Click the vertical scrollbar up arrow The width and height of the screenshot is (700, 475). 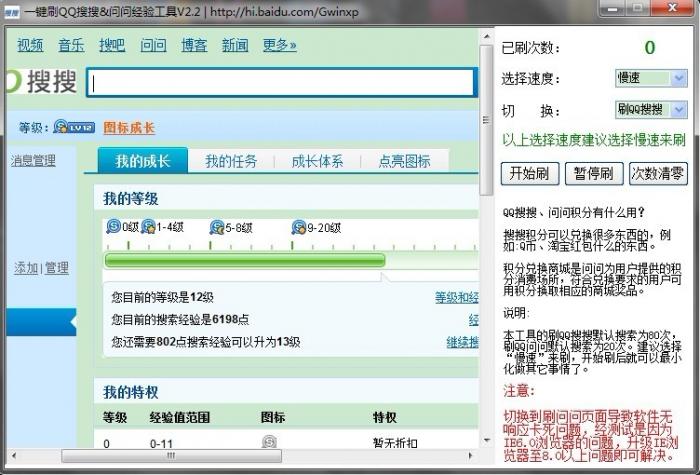[486, 36]
